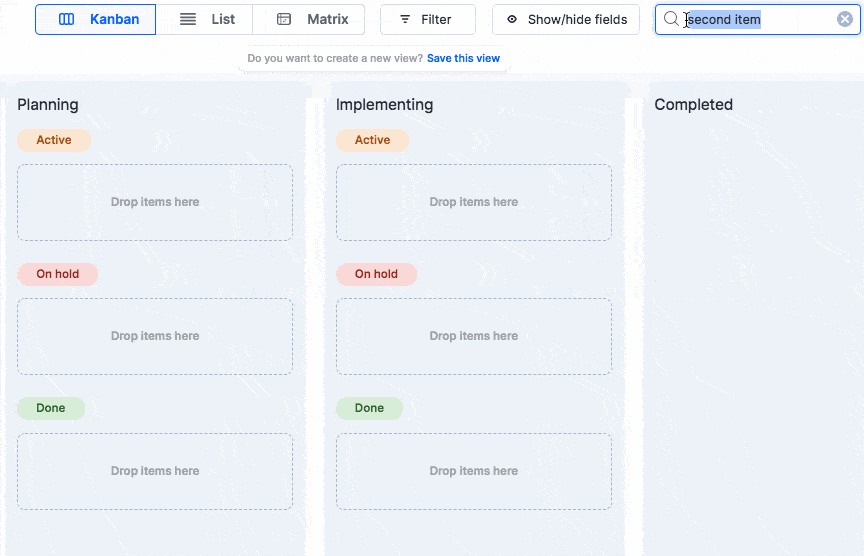Viewport: 864px width, 556px height.
Task: Click the Done label under Implementing
Action: [x=369, y=408]
